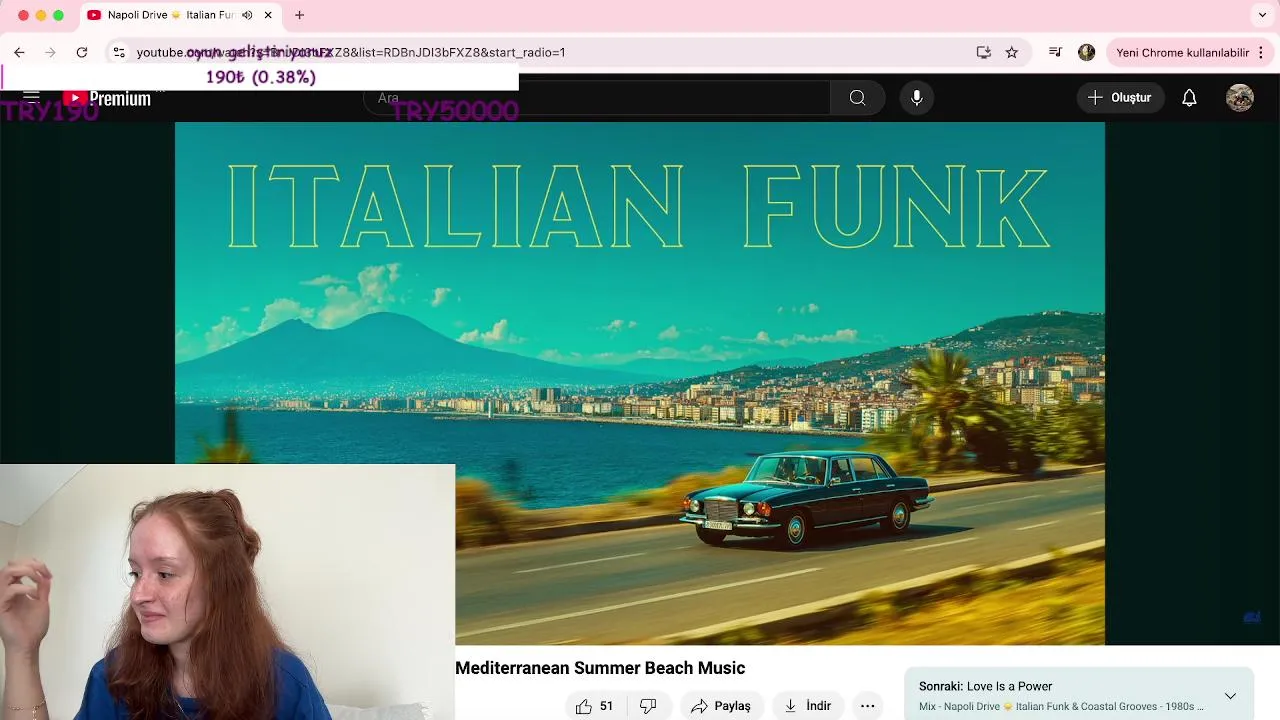Click the address bar URL
Image resolution: width=1280 pixels, height=720 pixels.
(351, 52)
